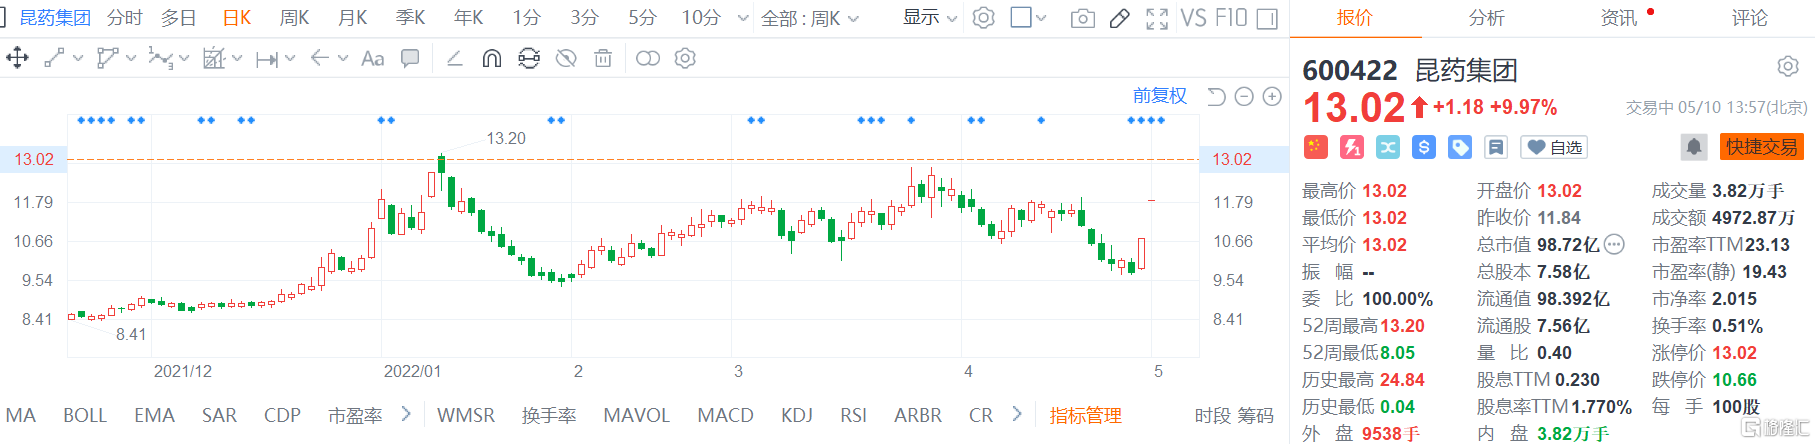Switch to 5分 timeframe
Screen dimensions: 1816x444
click(x=643, y=18)
